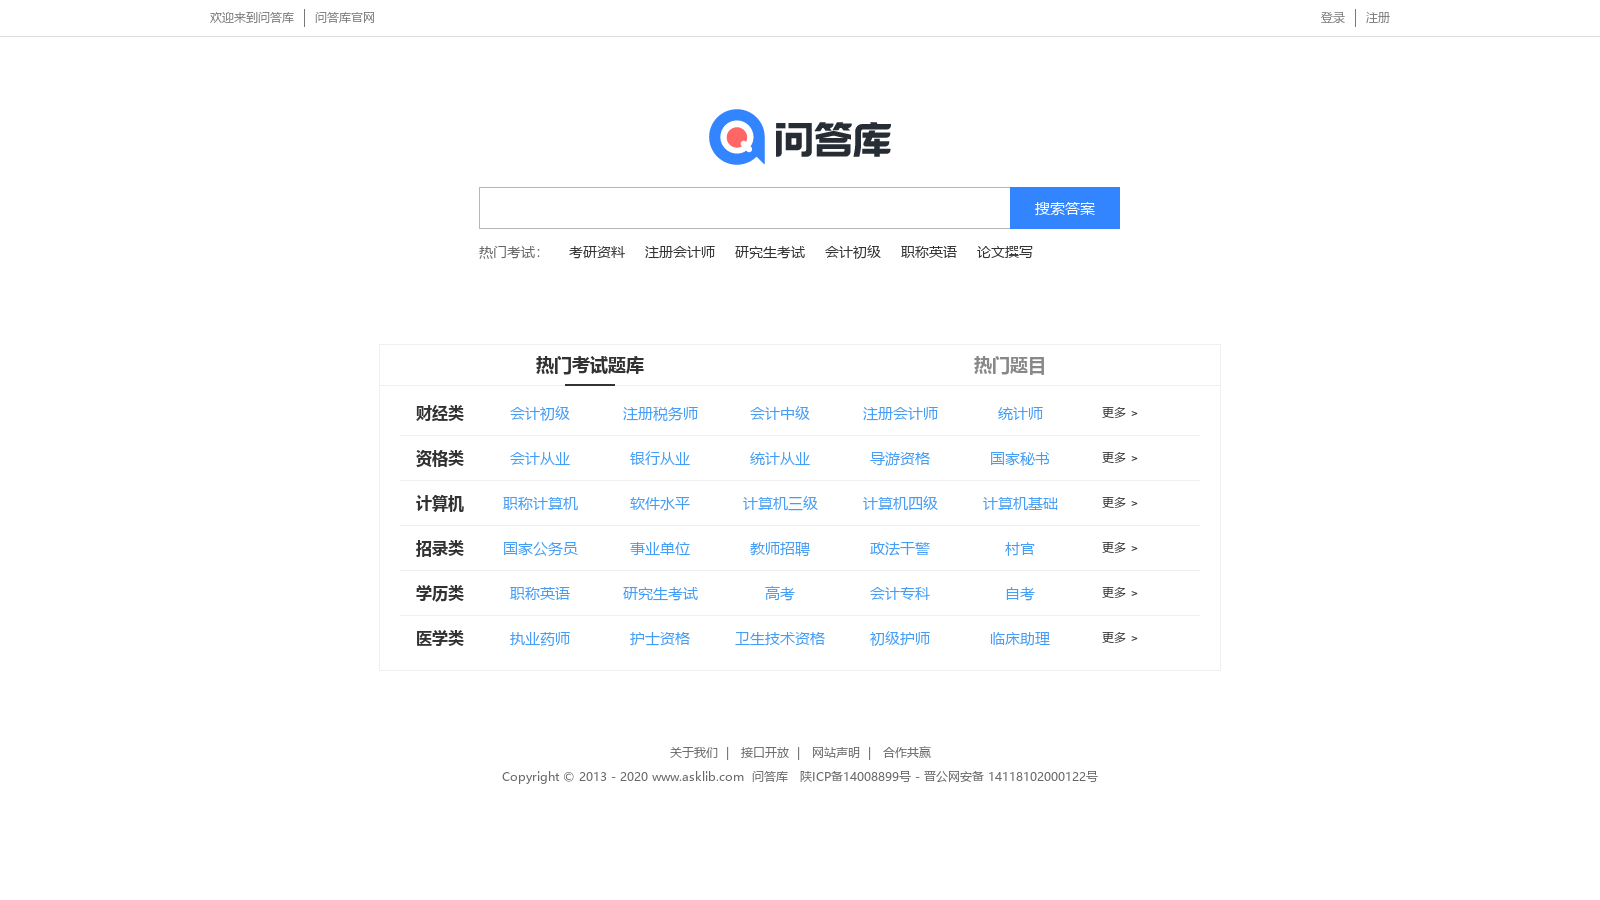Open 注册 in the top bar
Viewport: 1600px width, 900px height.
click(x=1378, y=18)
